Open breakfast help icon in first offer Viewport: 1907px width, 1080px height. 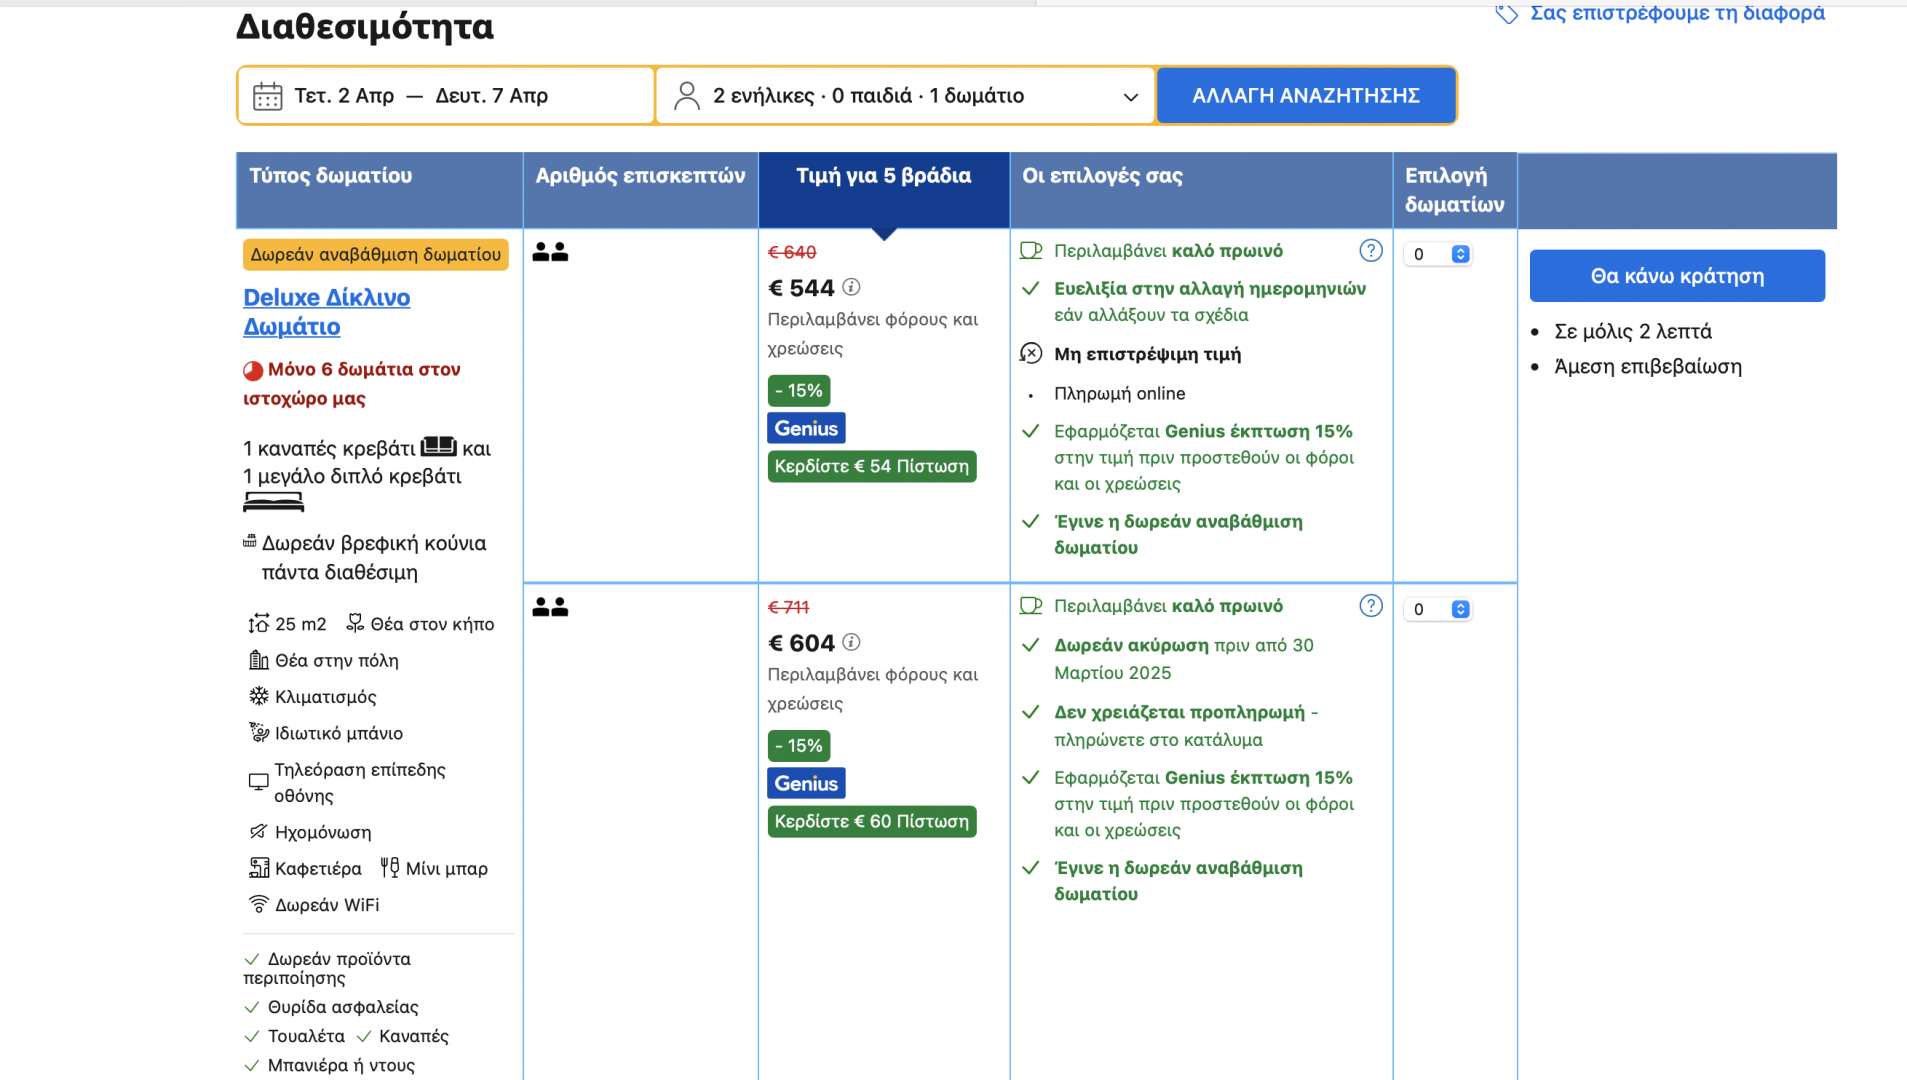tap(1370, 251)
